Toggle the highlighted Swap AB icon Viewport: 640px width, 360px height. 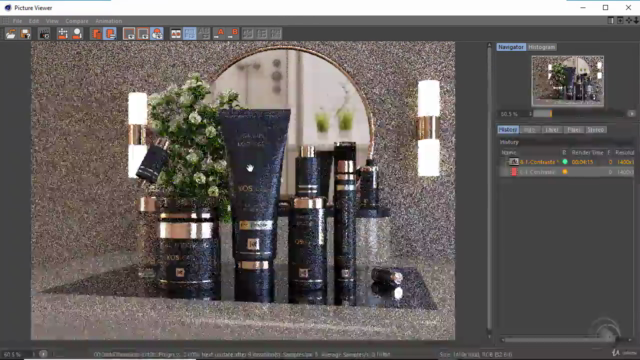[x=190, y=34]
